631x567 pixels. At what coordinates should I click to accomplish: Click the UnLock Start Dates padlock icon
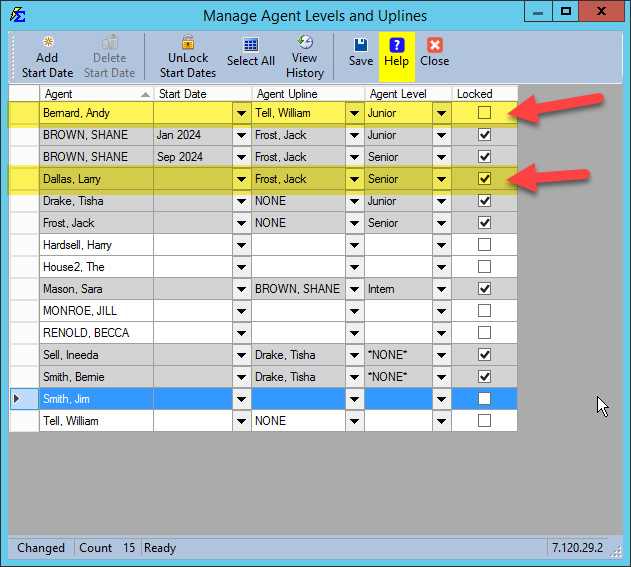187,43
